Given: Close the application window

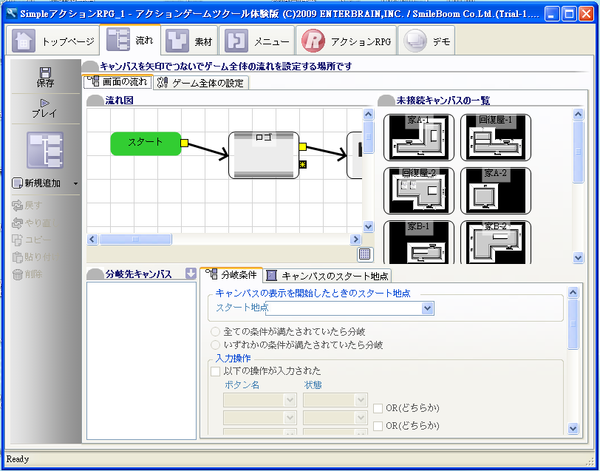Looking at the screenshot, I should point(586,14).
